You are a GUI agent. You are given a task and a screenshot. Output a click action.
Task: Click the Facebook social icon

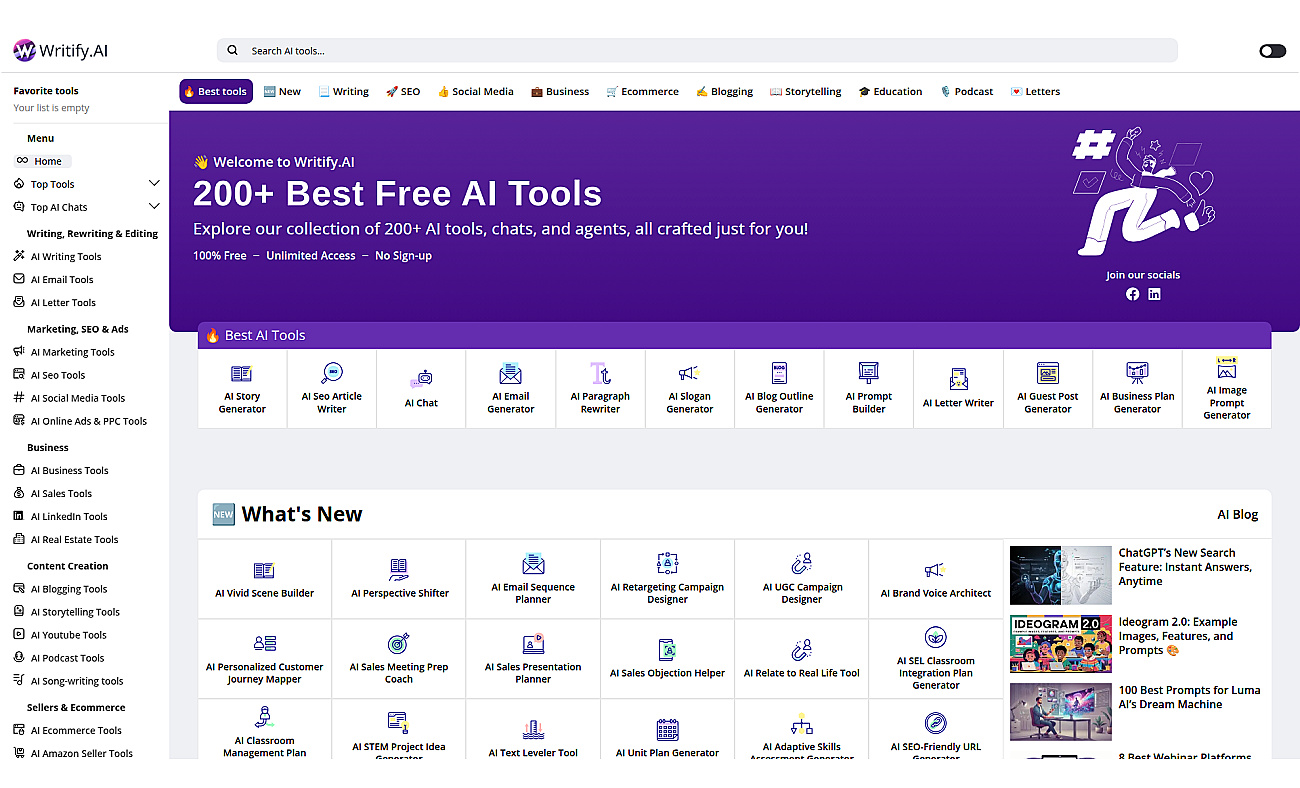click(x=1132, y=294)
